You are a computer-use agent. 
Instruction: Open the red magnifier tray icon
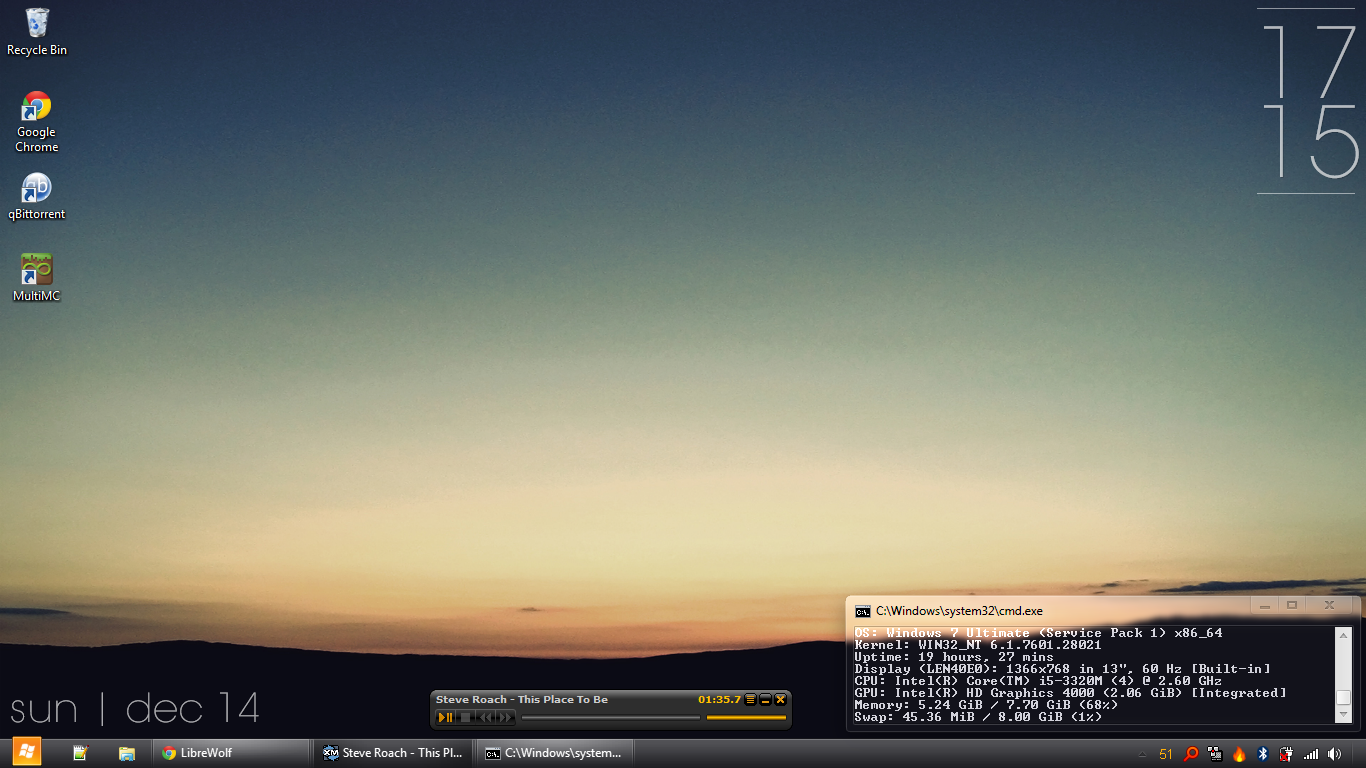pyautogui.click(x=1191, y=754)
